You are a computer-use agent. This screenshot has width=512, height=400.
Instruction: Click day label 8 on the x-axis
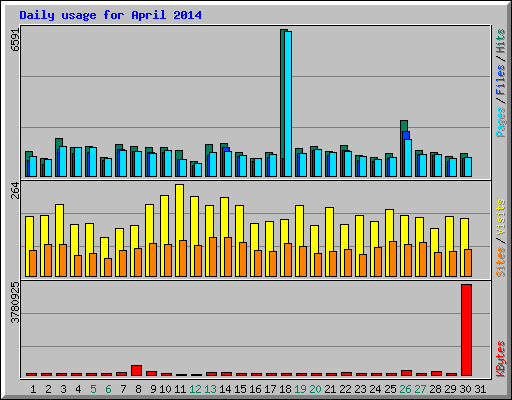pyautogui.click(x=138, y=389)
